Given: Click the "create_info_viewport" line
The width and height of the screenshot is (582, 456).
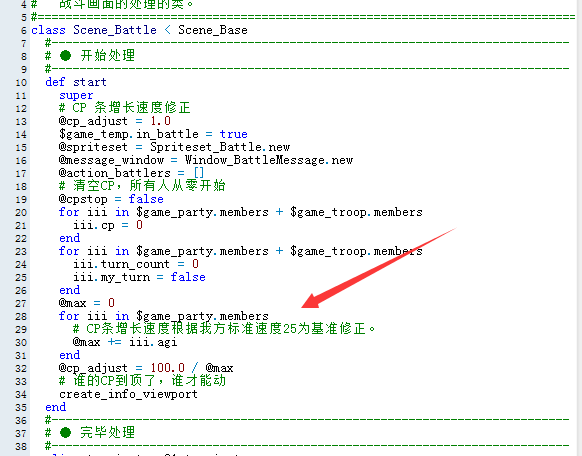Looking at the screenshot, I should (128, 394).
